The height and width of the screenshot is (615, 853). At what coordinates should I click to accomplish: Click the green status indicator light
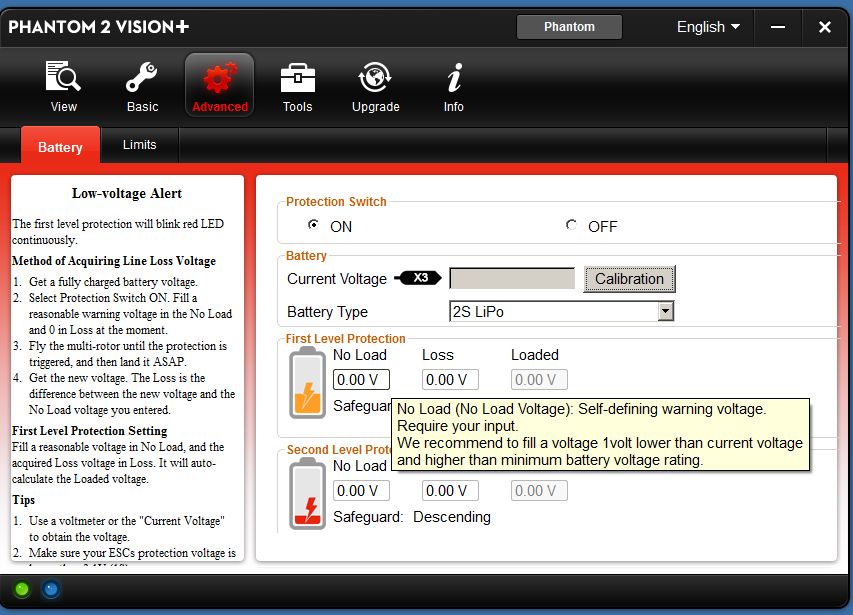(x=22, y=589)
